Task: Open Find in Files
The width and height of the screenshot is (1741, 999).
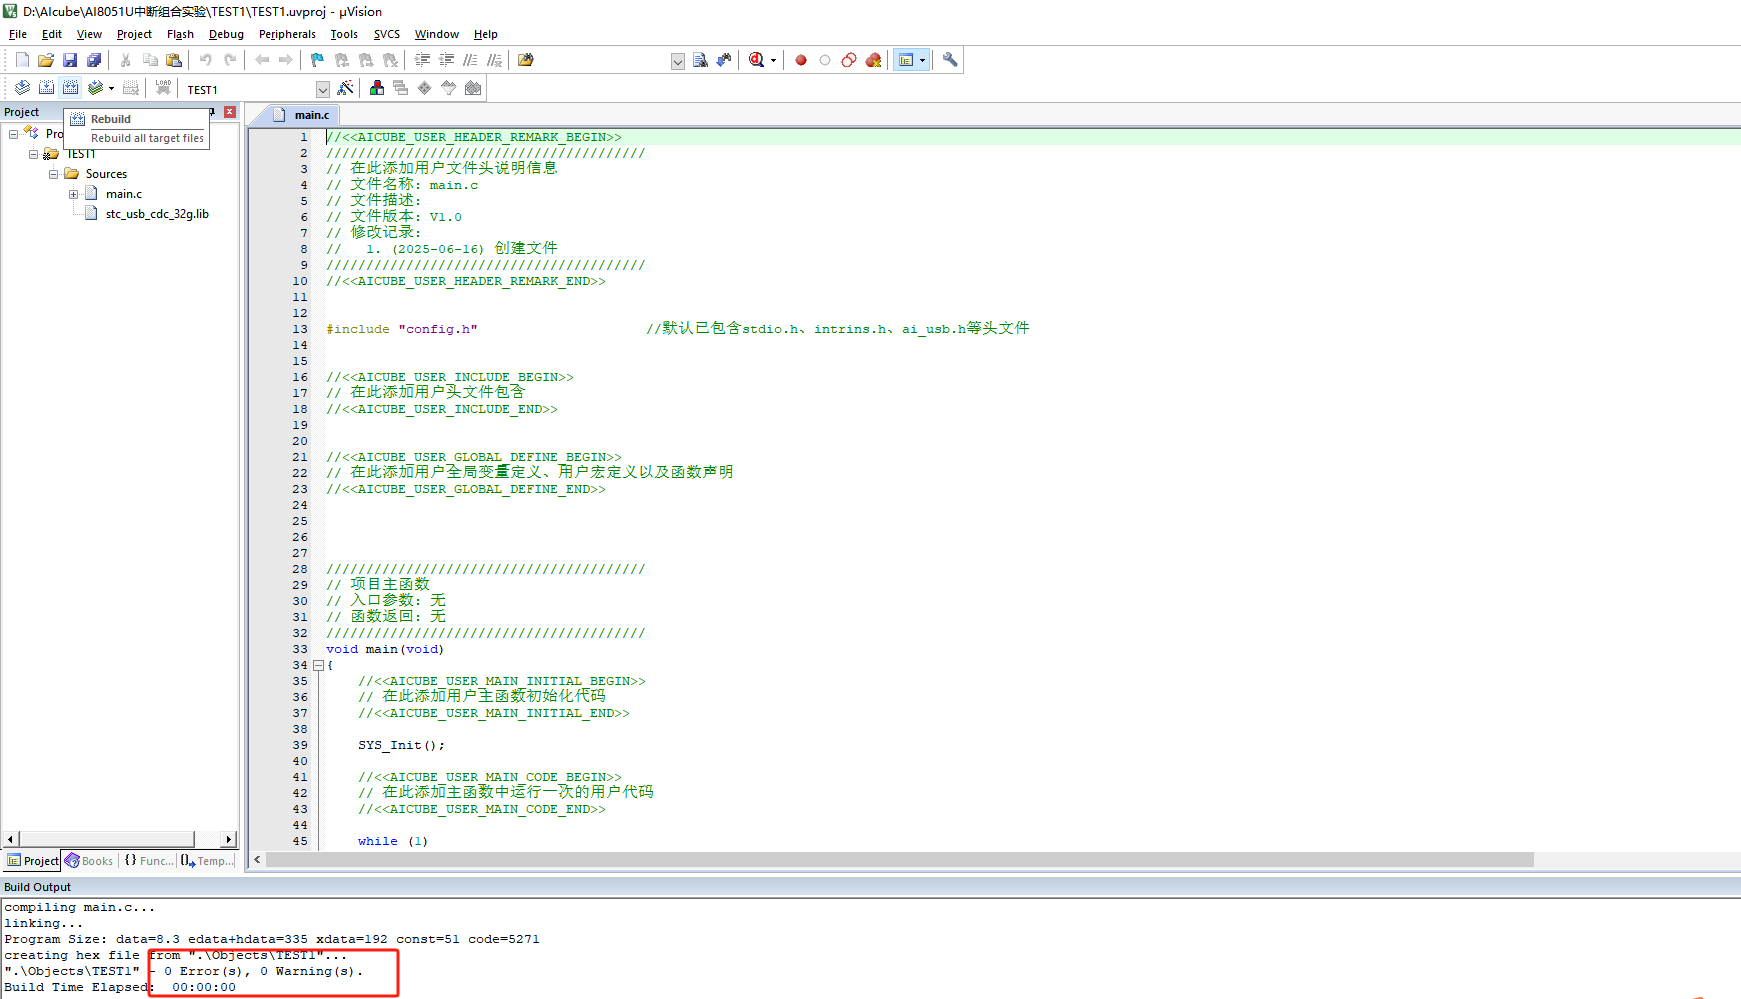Action: point(526,60)
